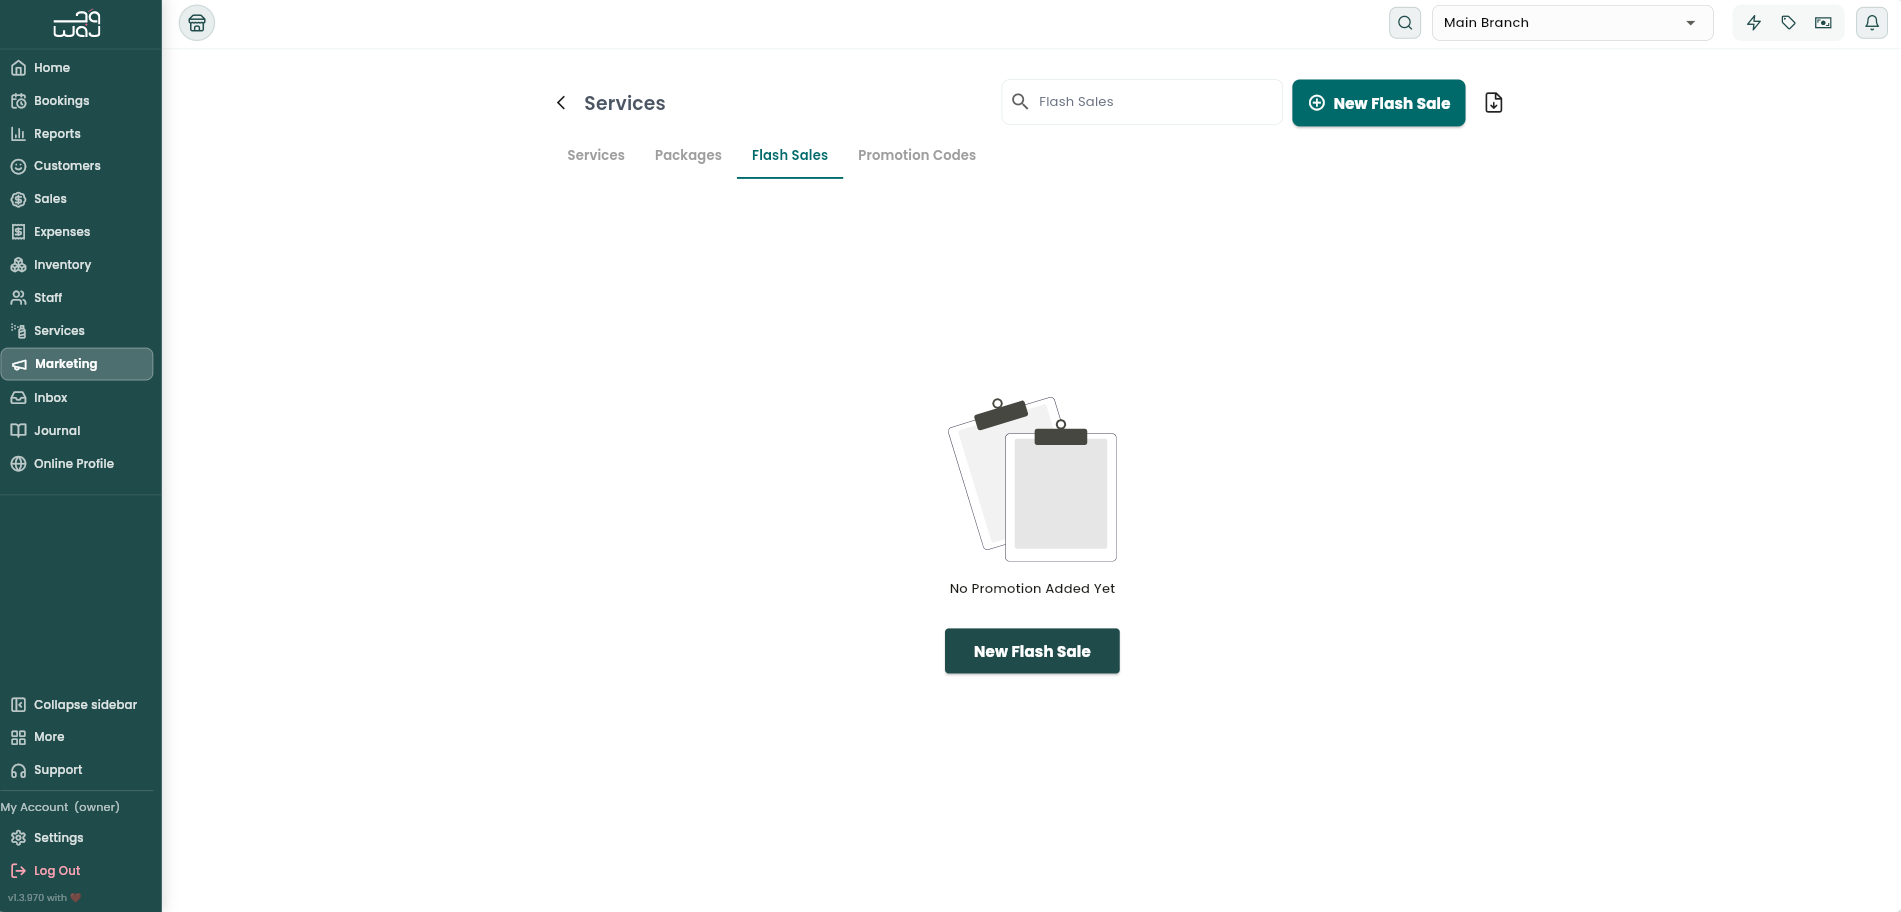Image resolution: width=1901 pixels, height=912 pixels.
Task: Collapse the sidebar
Action: pos(74,705)
